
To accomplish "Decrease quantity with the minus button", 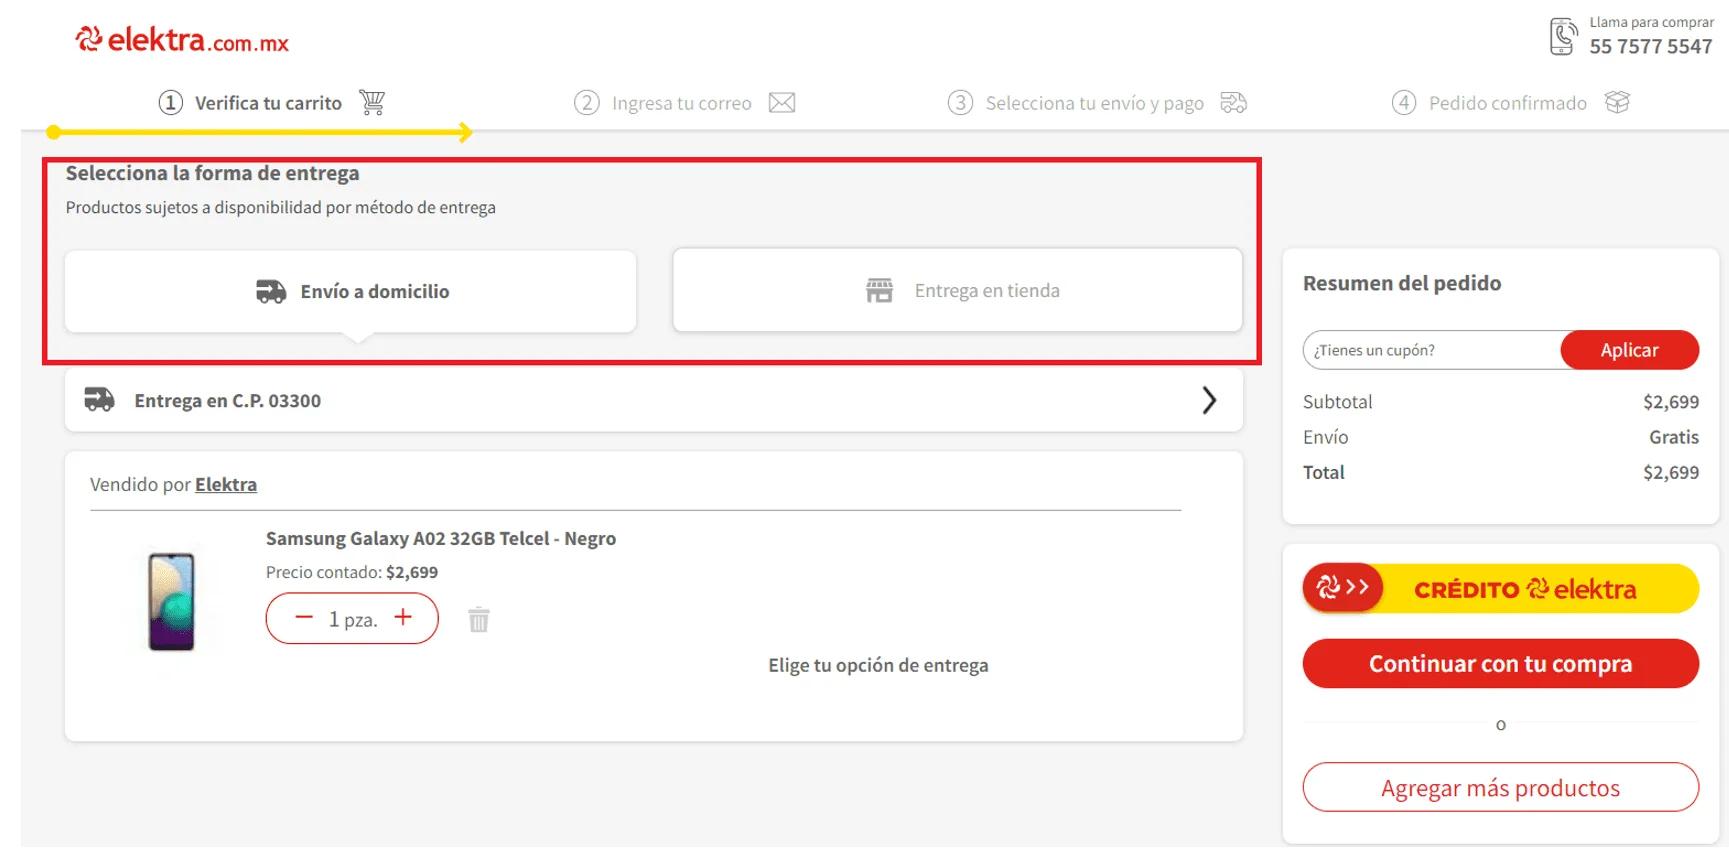I will point(304,618).
